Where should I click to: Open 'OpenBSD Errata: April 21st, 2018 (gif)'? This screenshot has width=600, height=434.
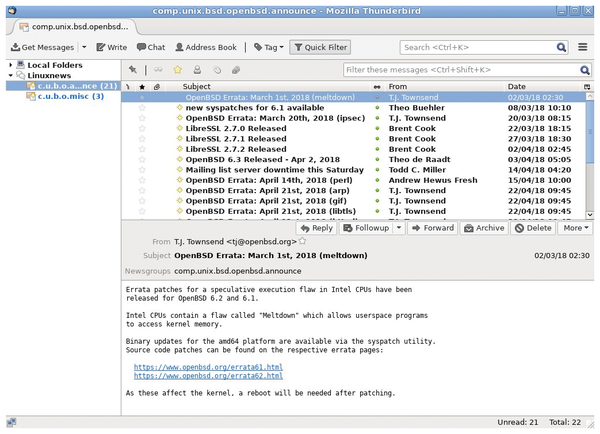click(x=266, y=201)
